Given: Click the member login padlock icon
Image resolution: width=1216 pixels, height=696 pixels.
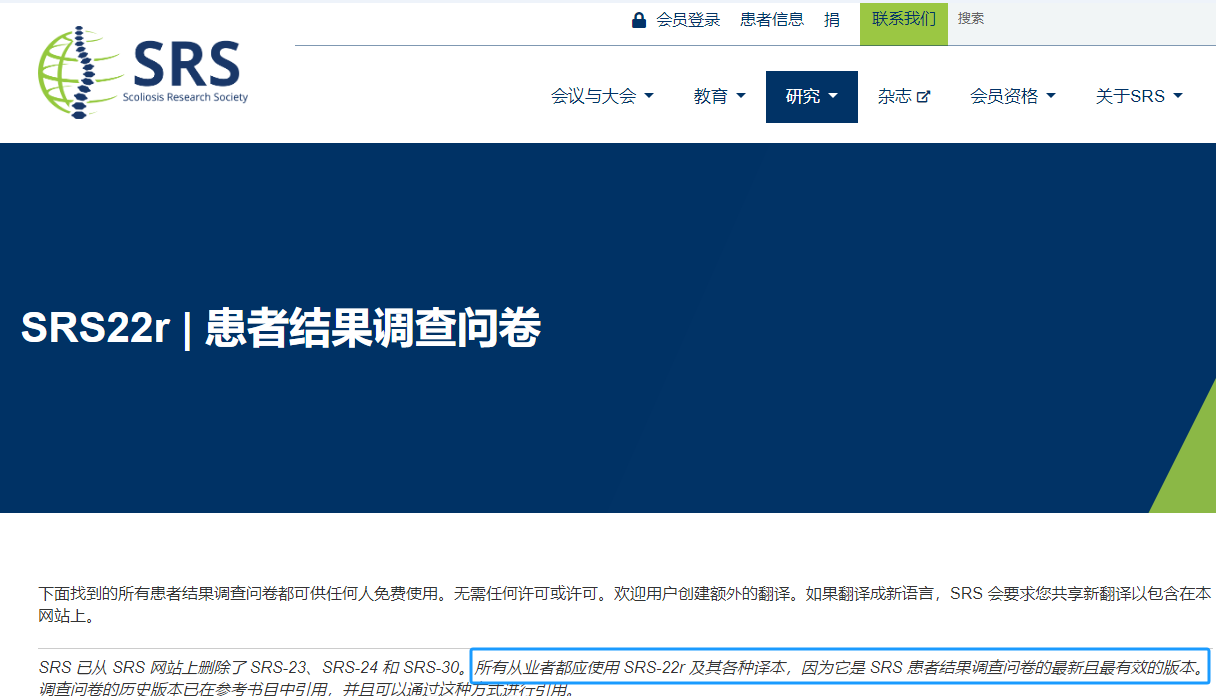Looking at the screenshot, I should (x=639, y=20).
